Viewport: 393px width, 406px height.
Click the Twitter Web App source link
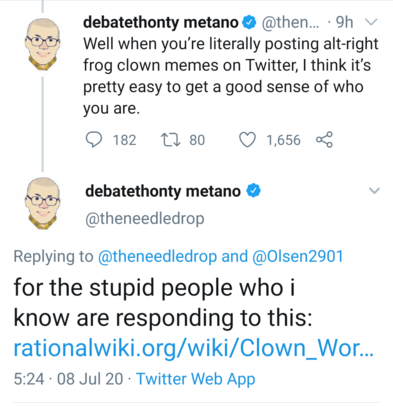[x=196, y=379]
